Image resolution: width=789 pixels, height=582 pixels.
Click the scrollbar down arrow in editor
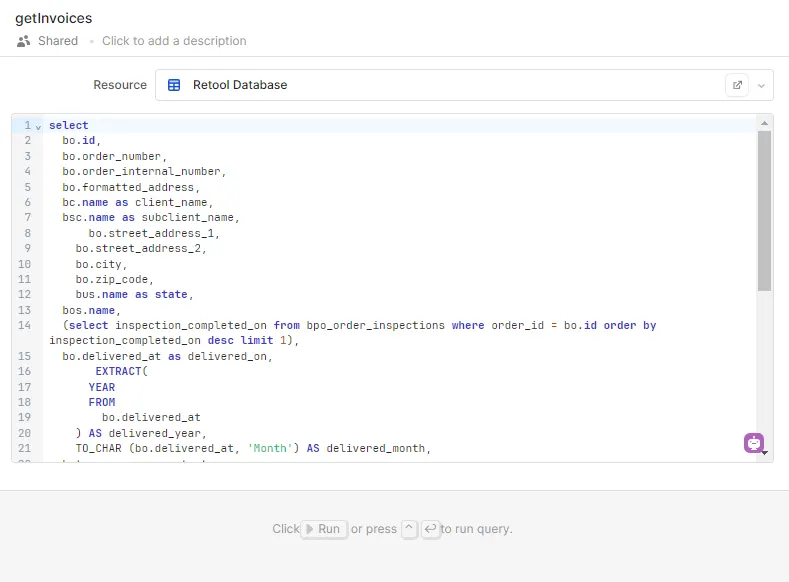click(x=765, y=453)
